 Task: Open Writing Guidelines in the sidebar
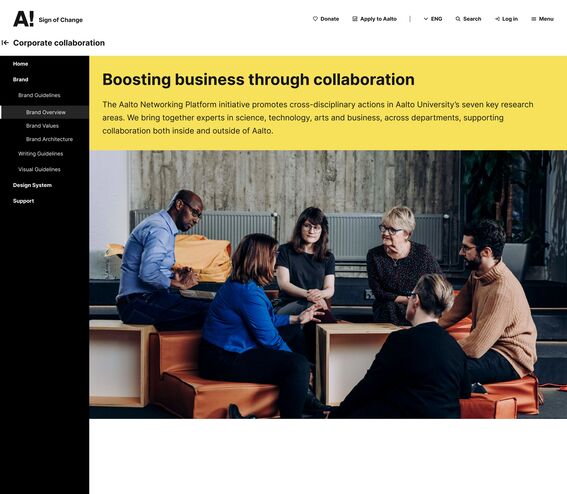coord(40,154)
